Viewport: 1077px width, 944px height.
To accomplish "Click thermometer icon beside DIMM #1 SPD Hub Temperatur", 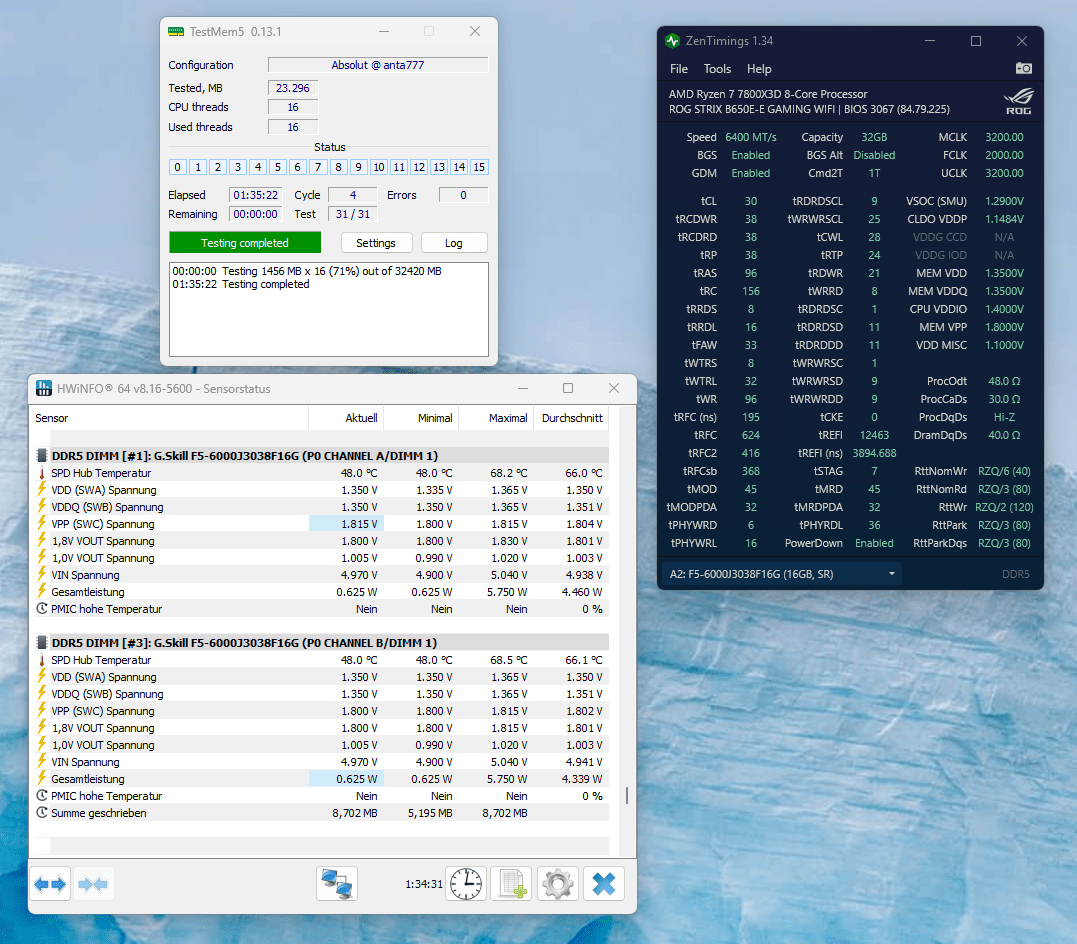I will (42, 473).
